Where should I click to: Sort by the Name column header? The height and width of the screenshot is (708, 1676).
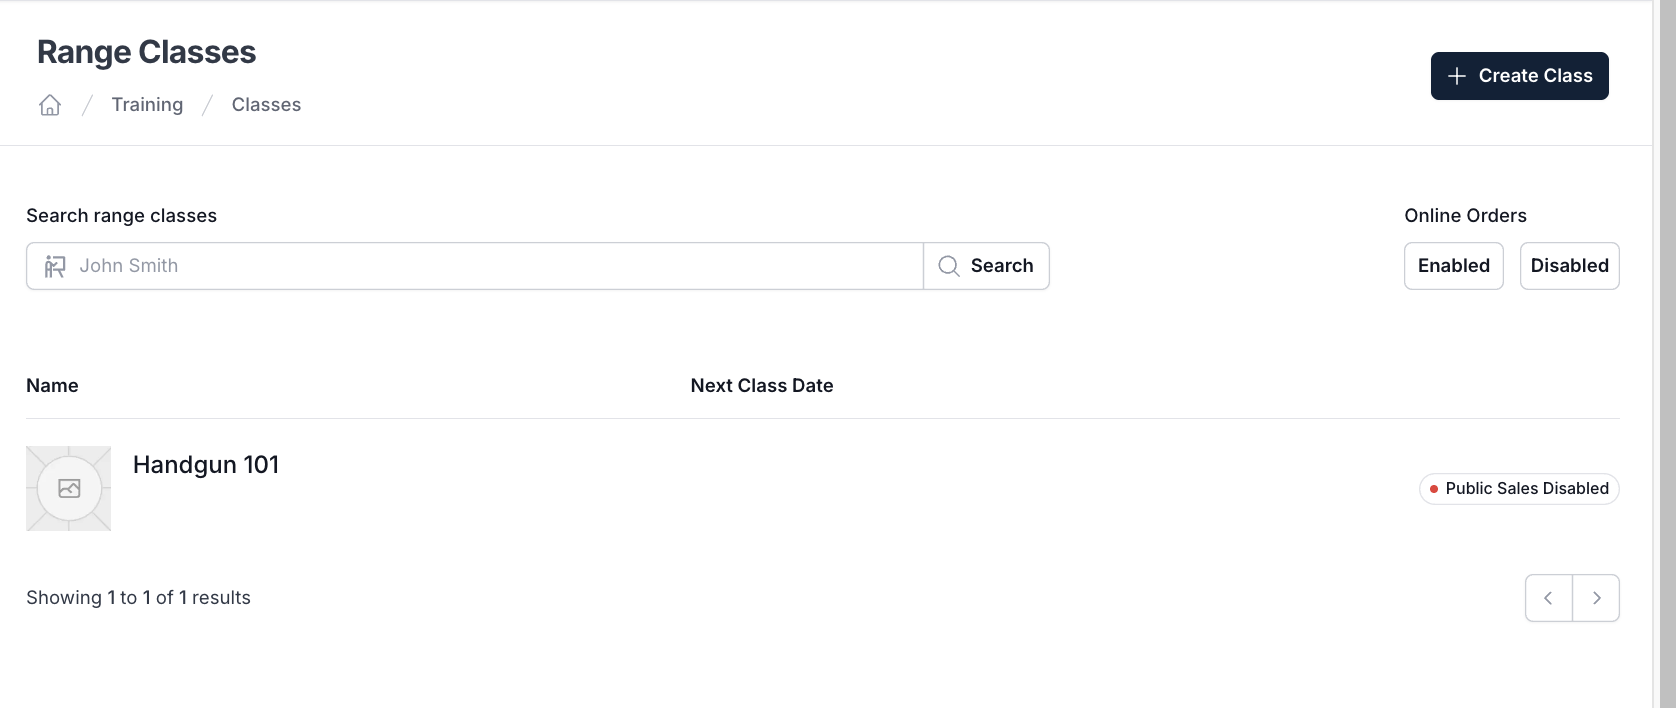tap(52, 386)
